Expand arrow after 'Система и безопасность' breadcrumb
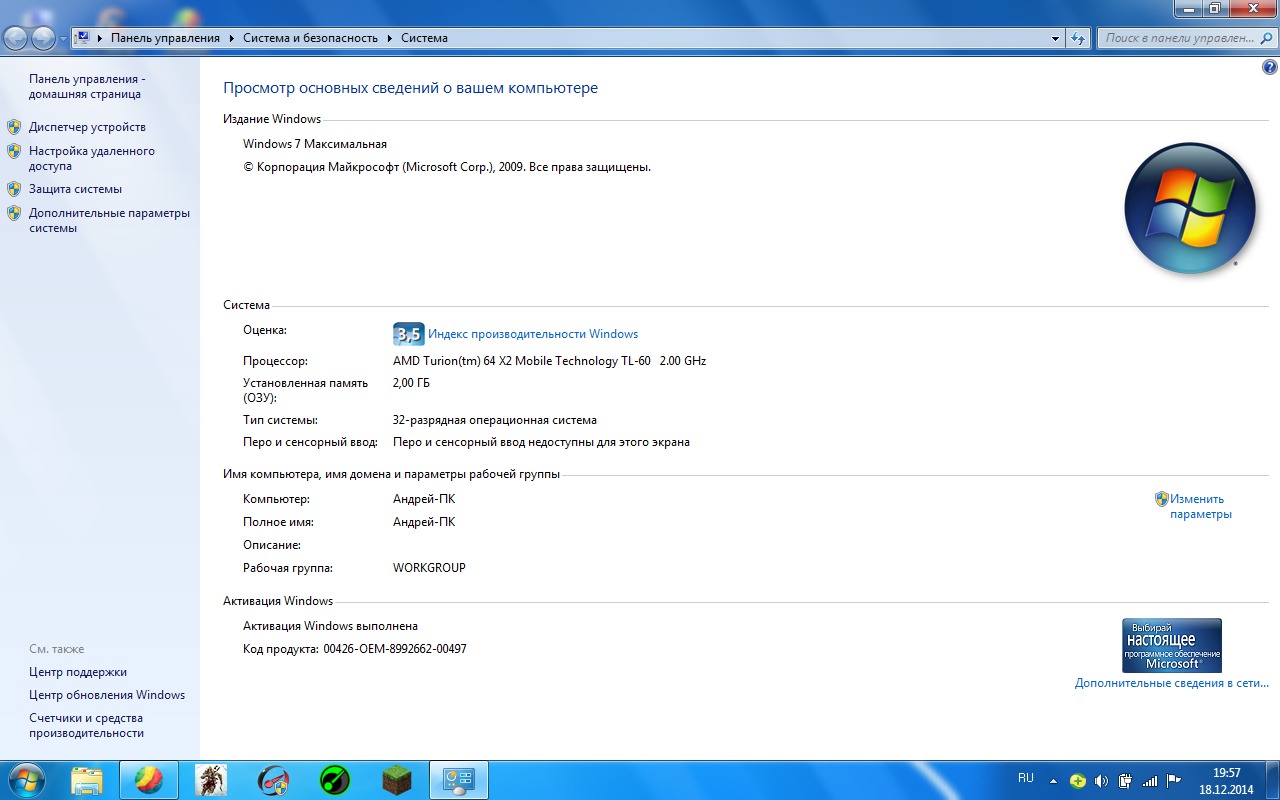The height and width of the screenshot is (800, 1280). [389, 38]
